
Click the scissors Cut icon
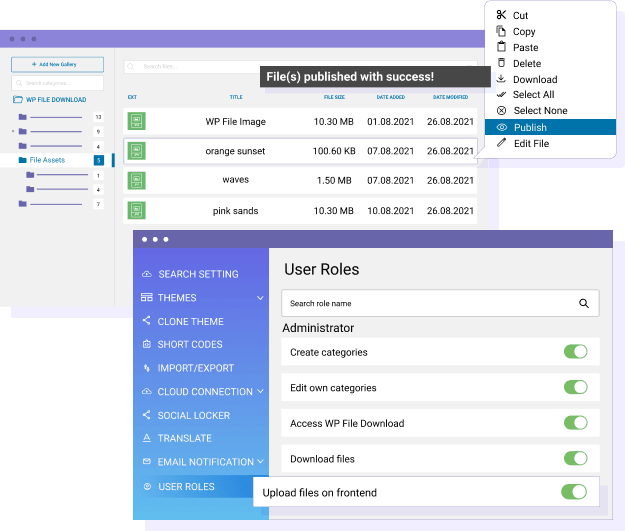(x=502, y=15)
